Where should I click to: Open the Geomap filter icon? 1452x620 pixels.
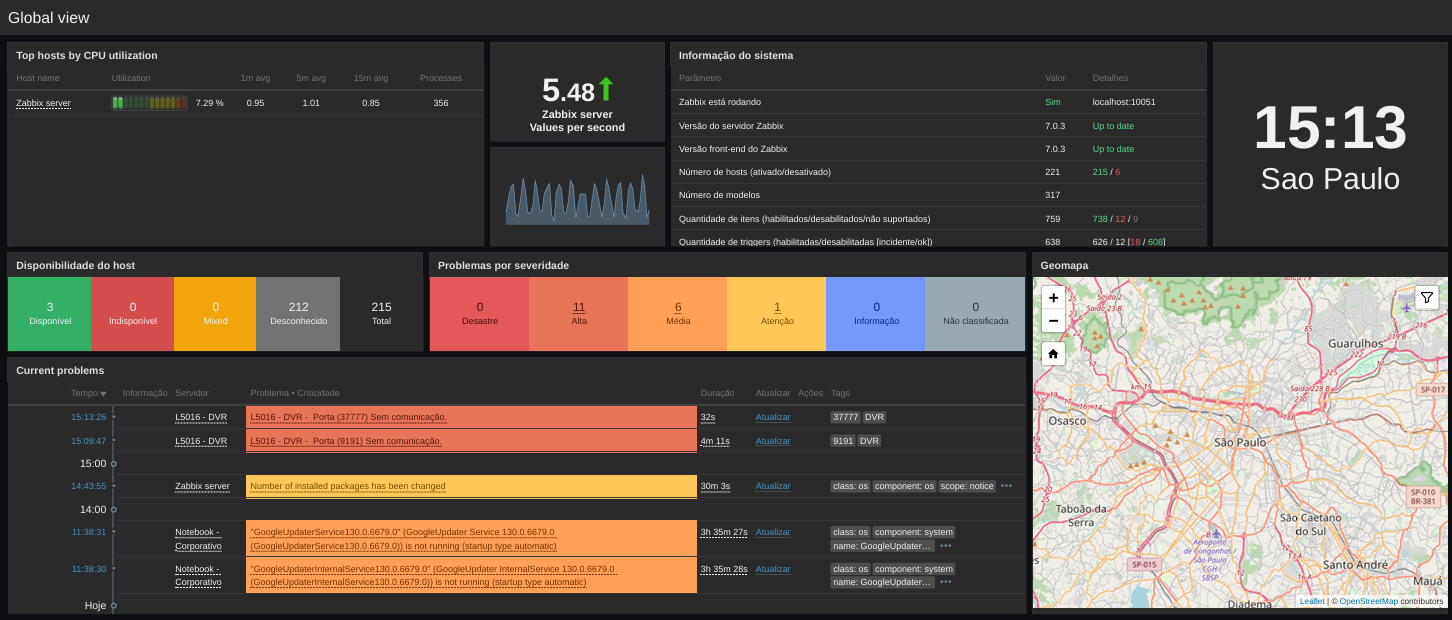pyautogui.click(x=1427, y=297)
